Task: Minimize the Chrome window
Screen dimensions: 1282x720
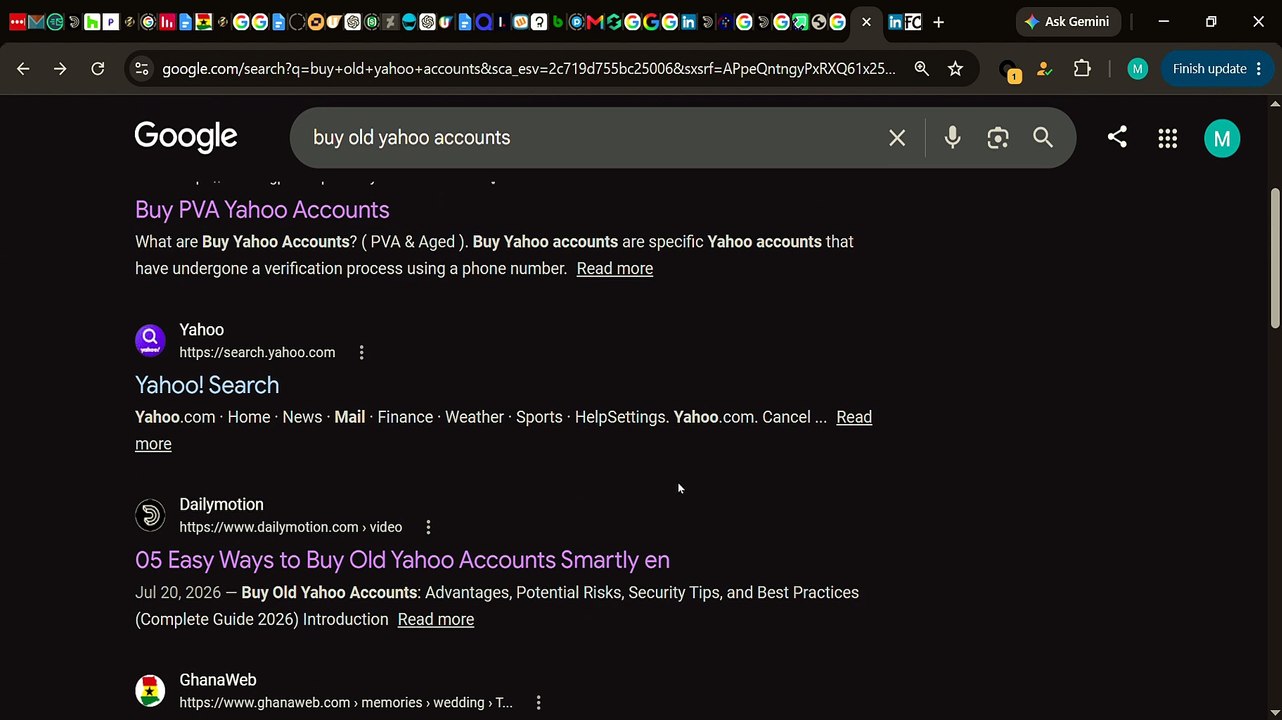Action: coord(1164,22)
